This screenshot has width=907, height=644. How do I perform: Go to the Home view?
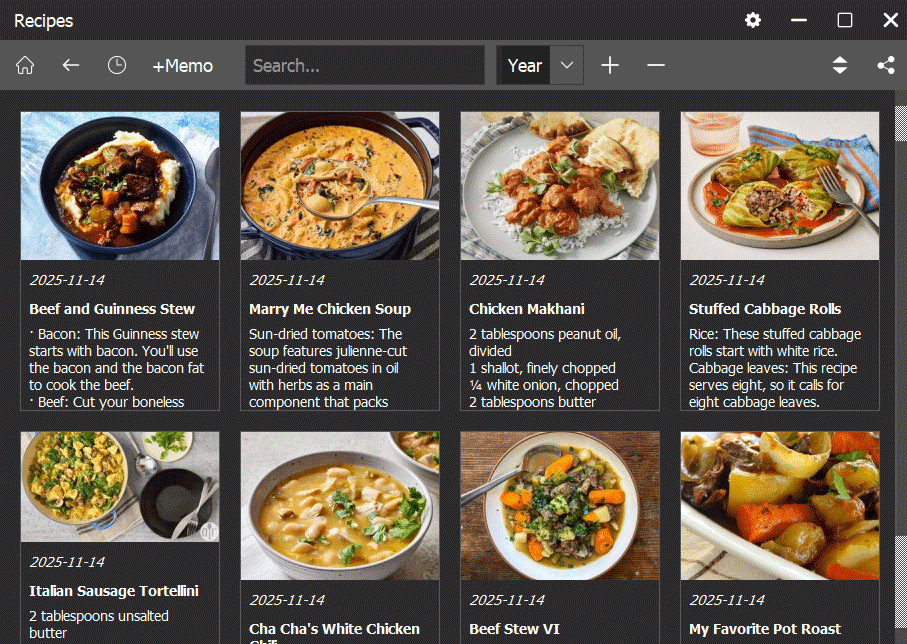pos(25,66)
